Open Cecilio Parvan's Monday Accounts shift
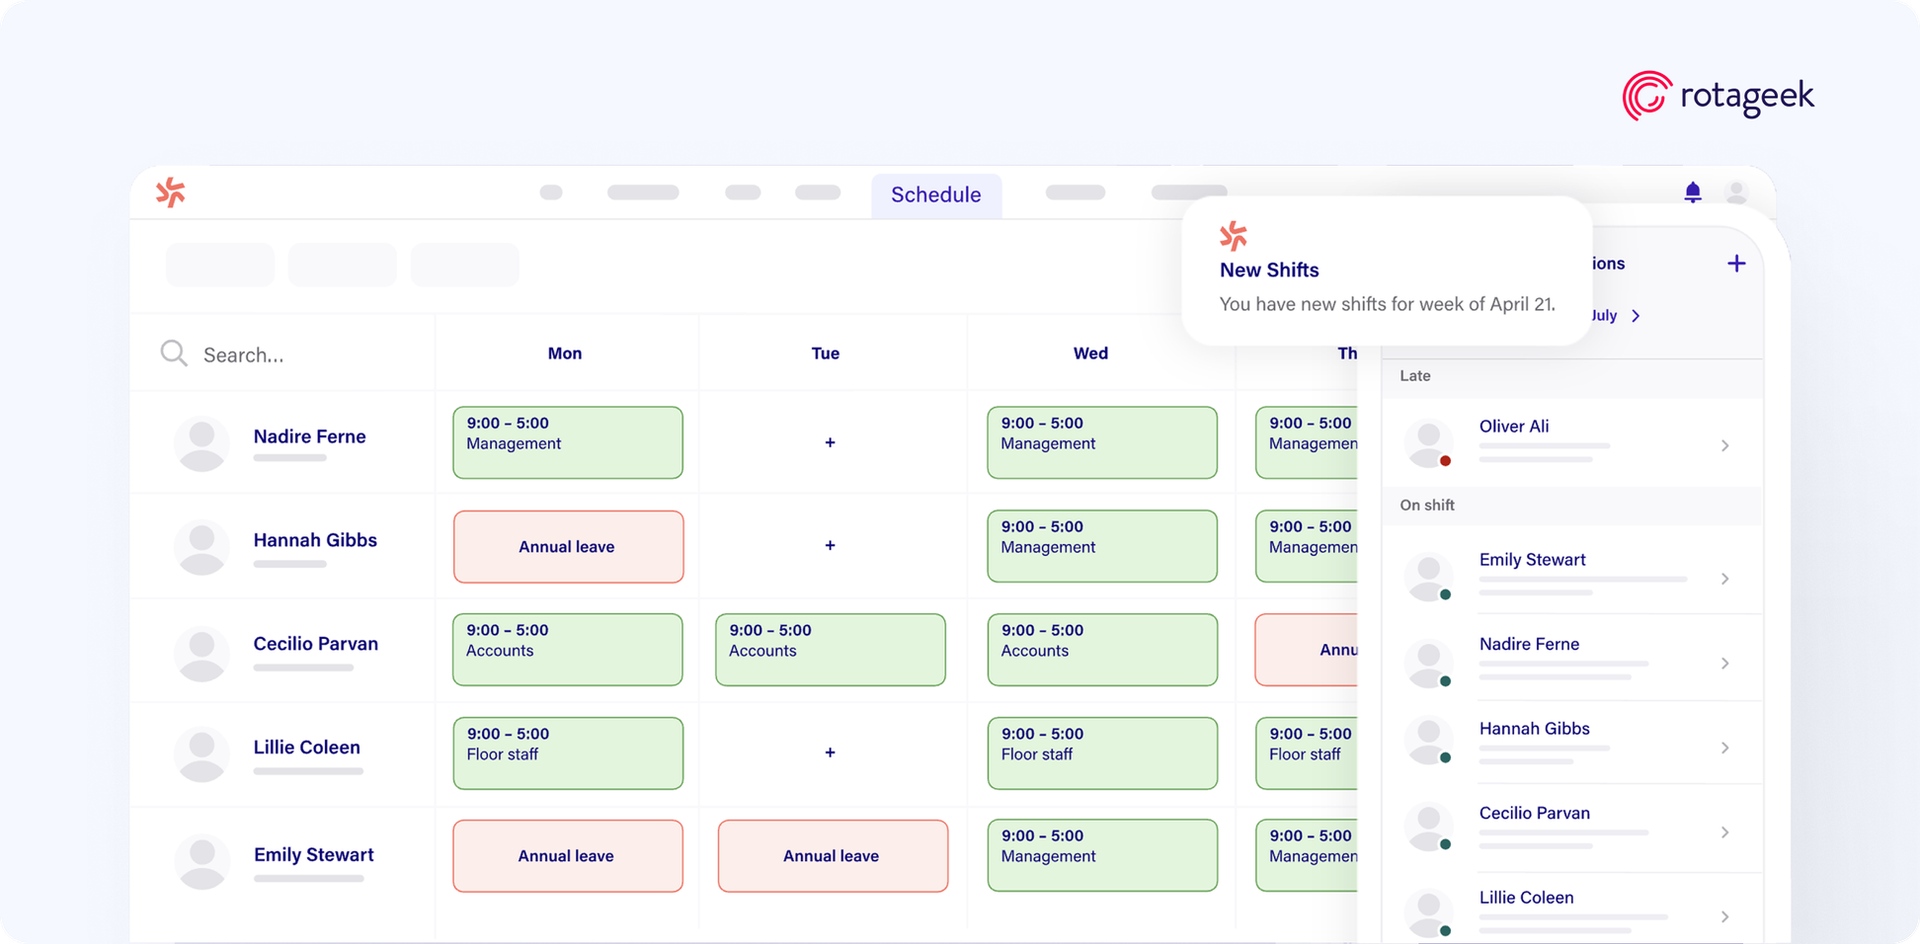This screenshot has height=944, width=1920. tap(568, 649)
